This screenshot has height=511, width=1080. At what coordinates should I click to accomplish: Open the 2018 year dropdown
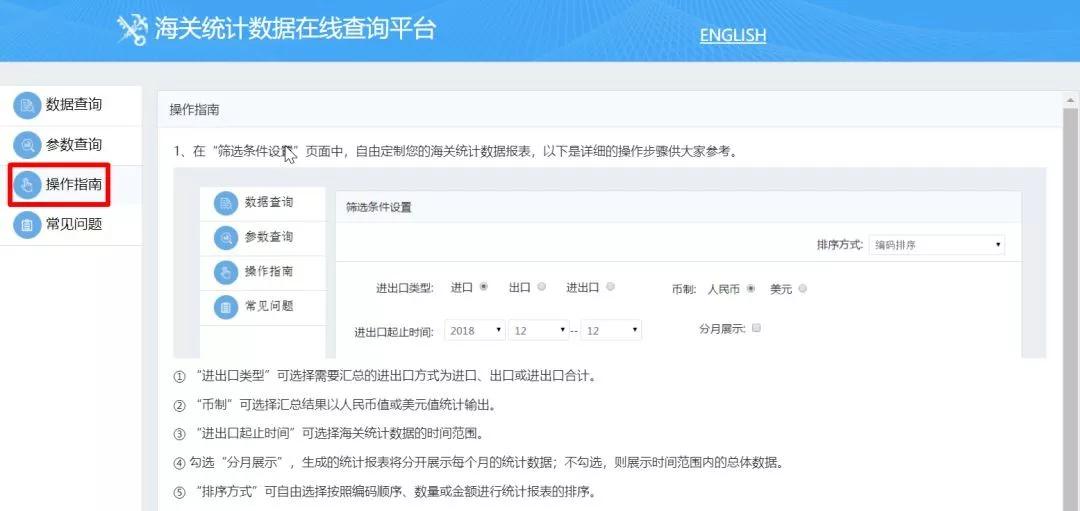coord(475,331)
